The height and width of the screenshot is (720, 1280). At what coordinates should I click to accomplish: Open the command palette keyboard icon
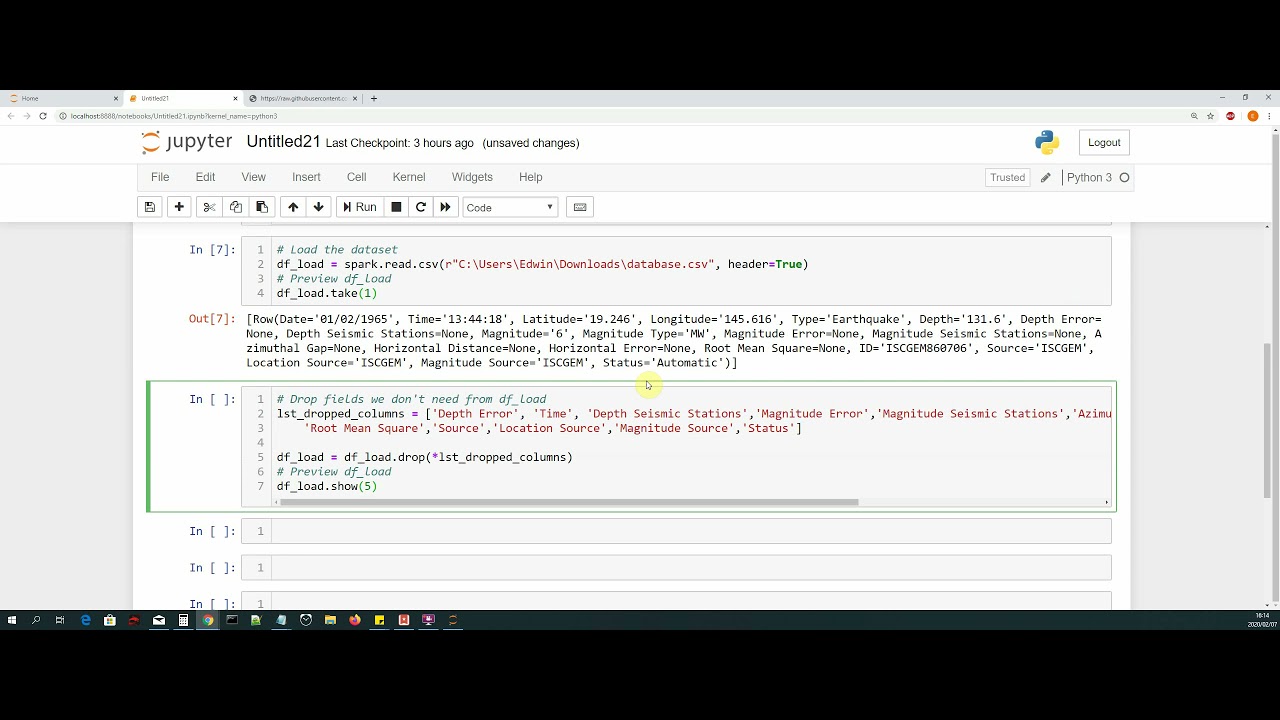(x=580, y=207)
